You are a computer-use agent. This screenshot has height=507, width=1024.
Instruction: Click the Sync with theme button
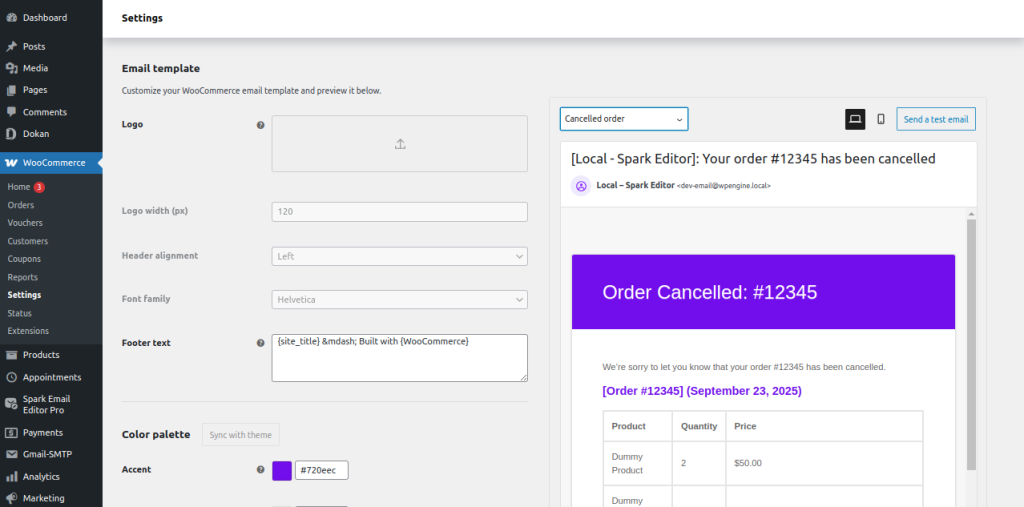(241, 434)
